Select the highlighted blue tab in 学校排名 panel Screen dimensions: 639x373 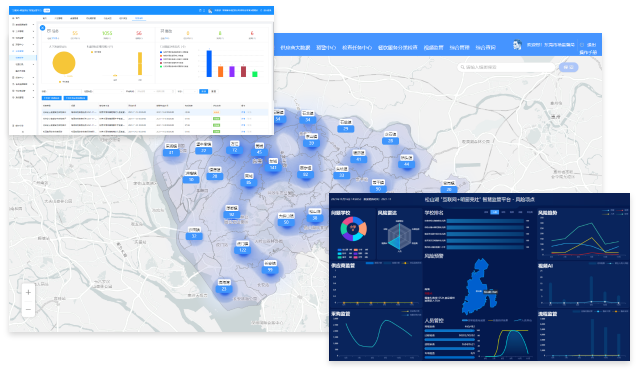pyautogui.click(x=494, y=212)
